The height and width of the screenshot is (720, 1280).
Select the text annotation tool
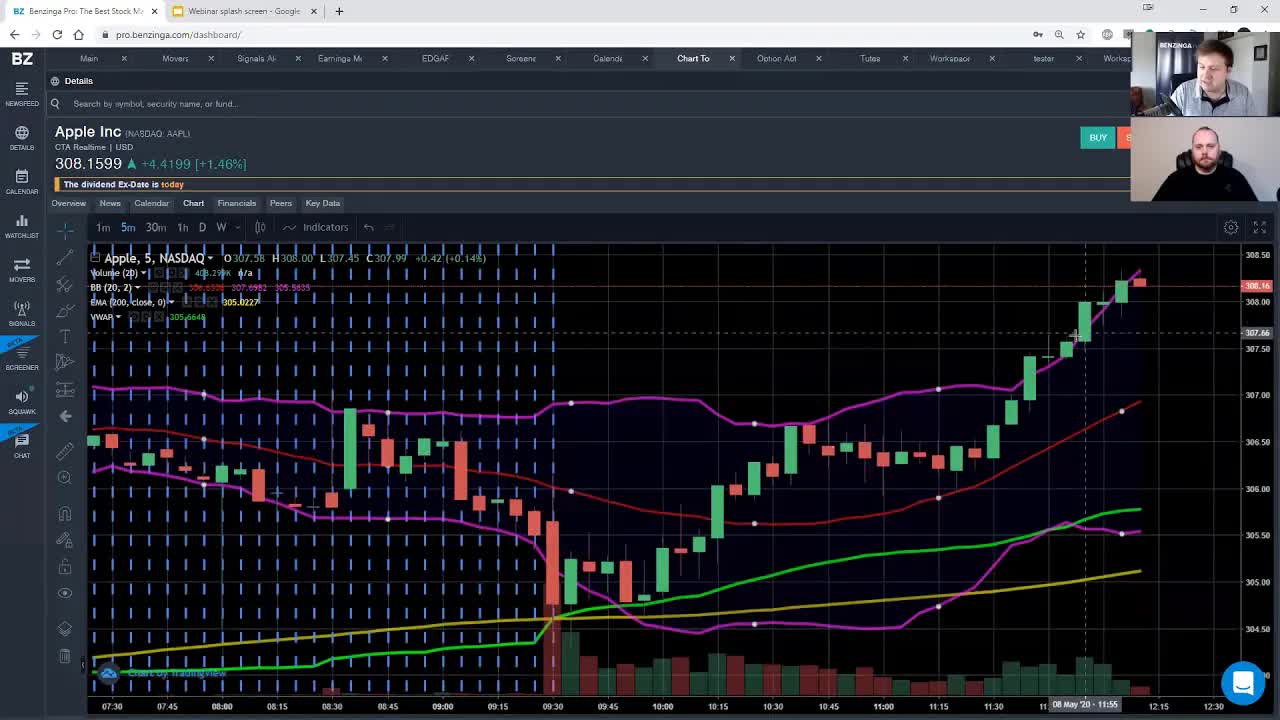tap(65, 337)
